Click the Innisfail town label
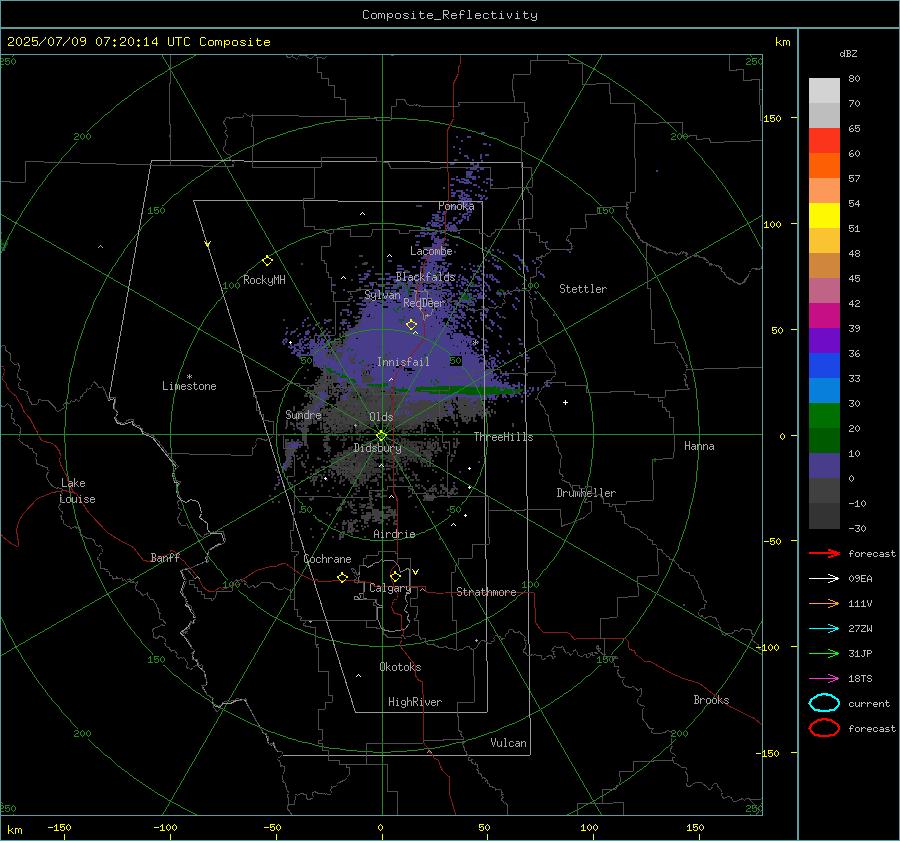900x841 pixels. (x=403, y=362)
